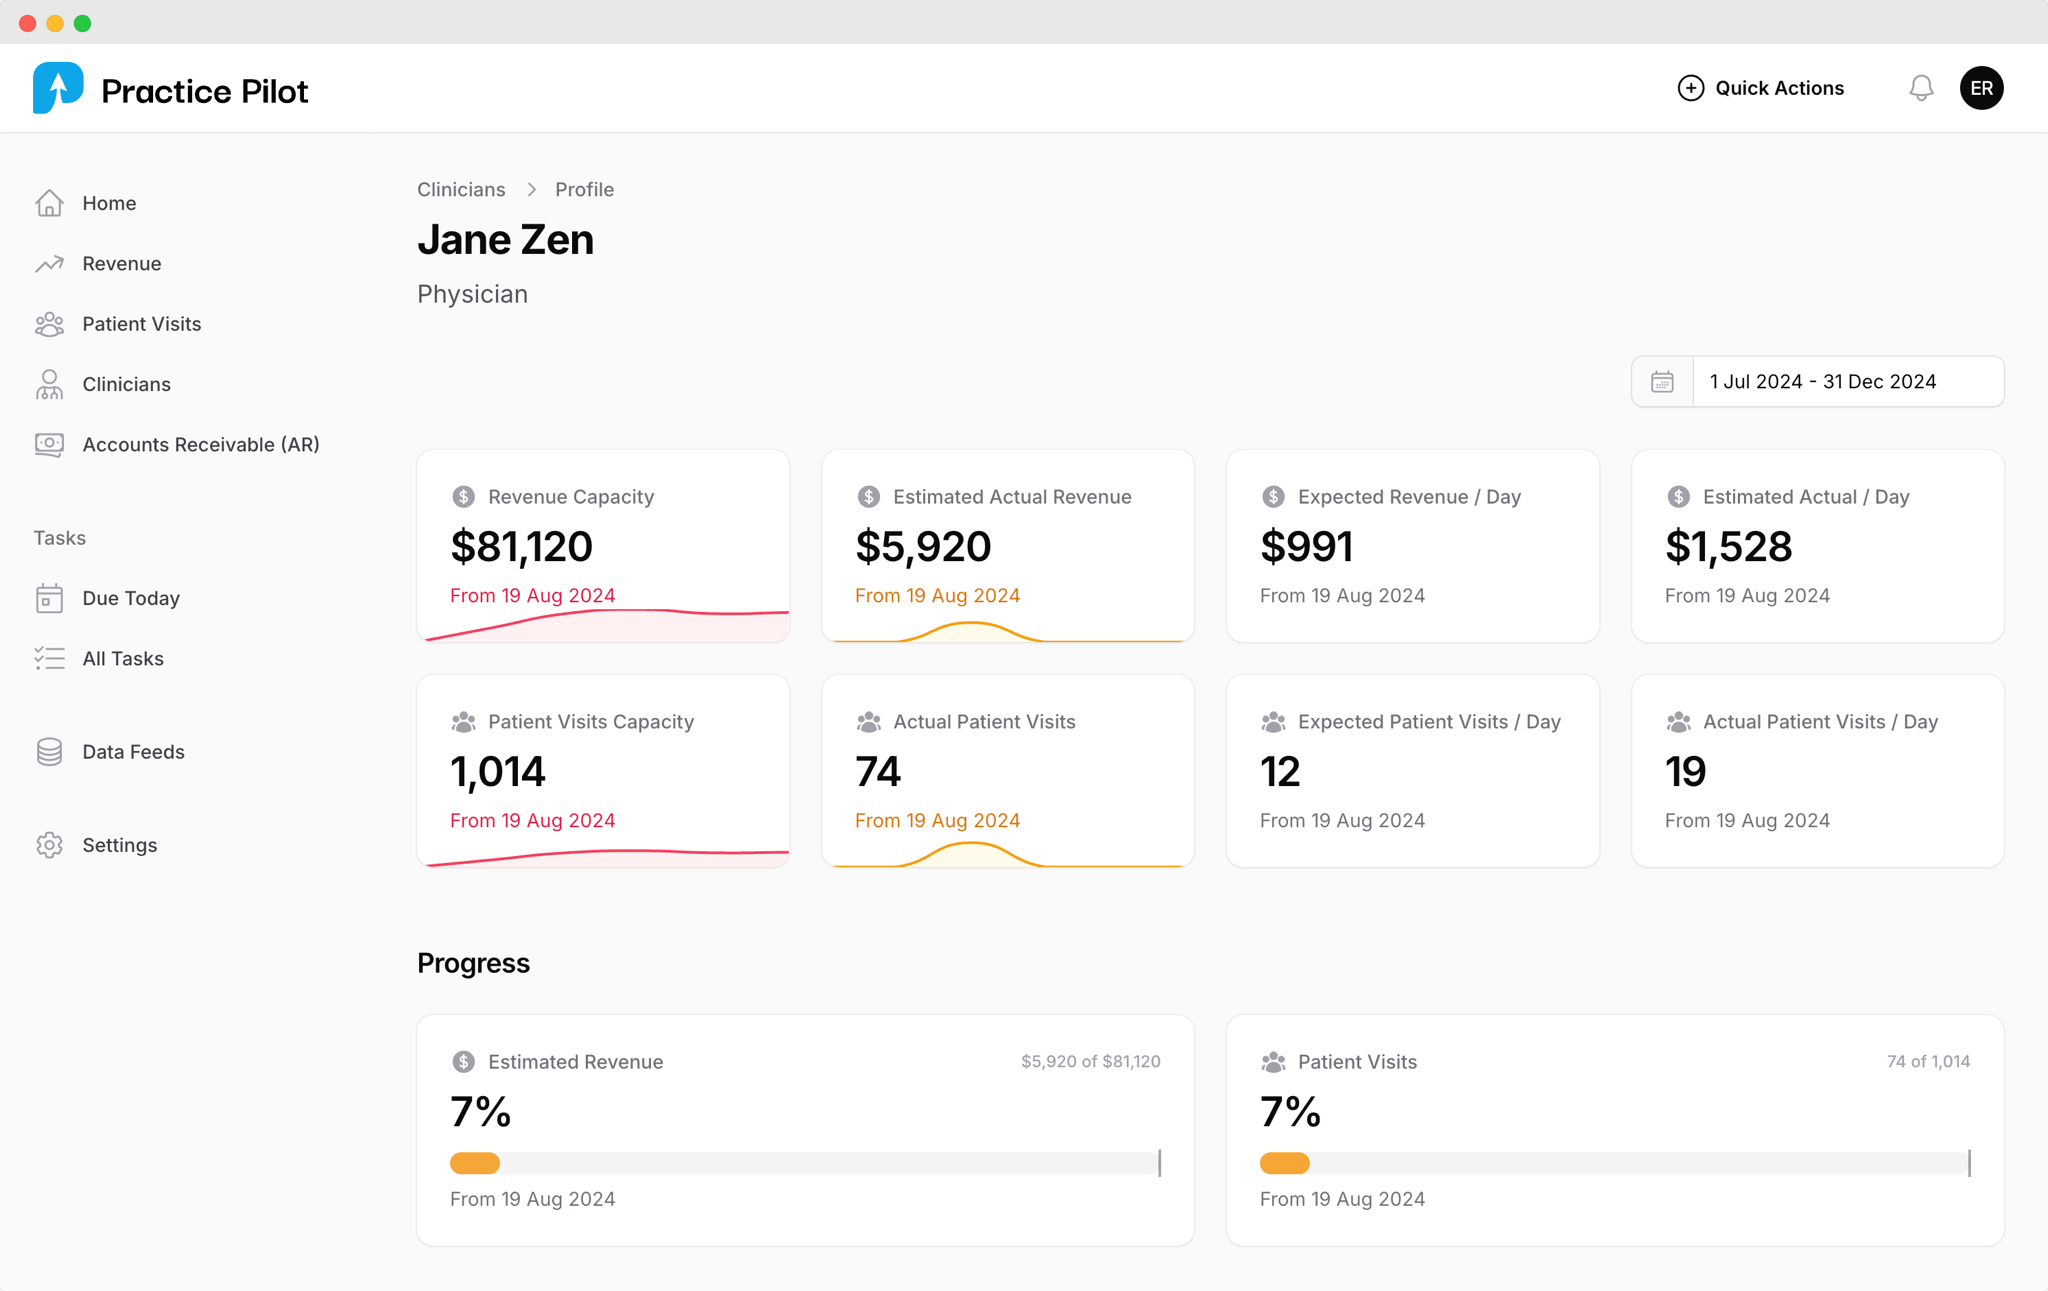Viewport: 2048px width, 1291px height.
Task: Open the Patient Visits sidebar page
Action: 141,324
